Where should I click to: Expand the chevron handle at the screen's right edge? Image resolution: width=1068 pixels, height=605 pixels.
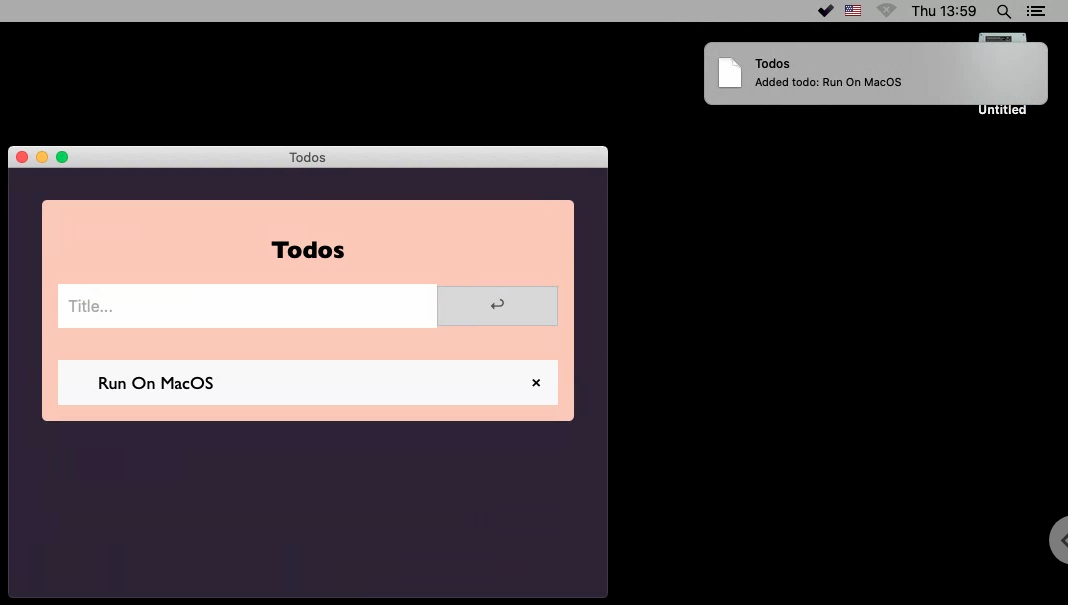point(1060,539)
